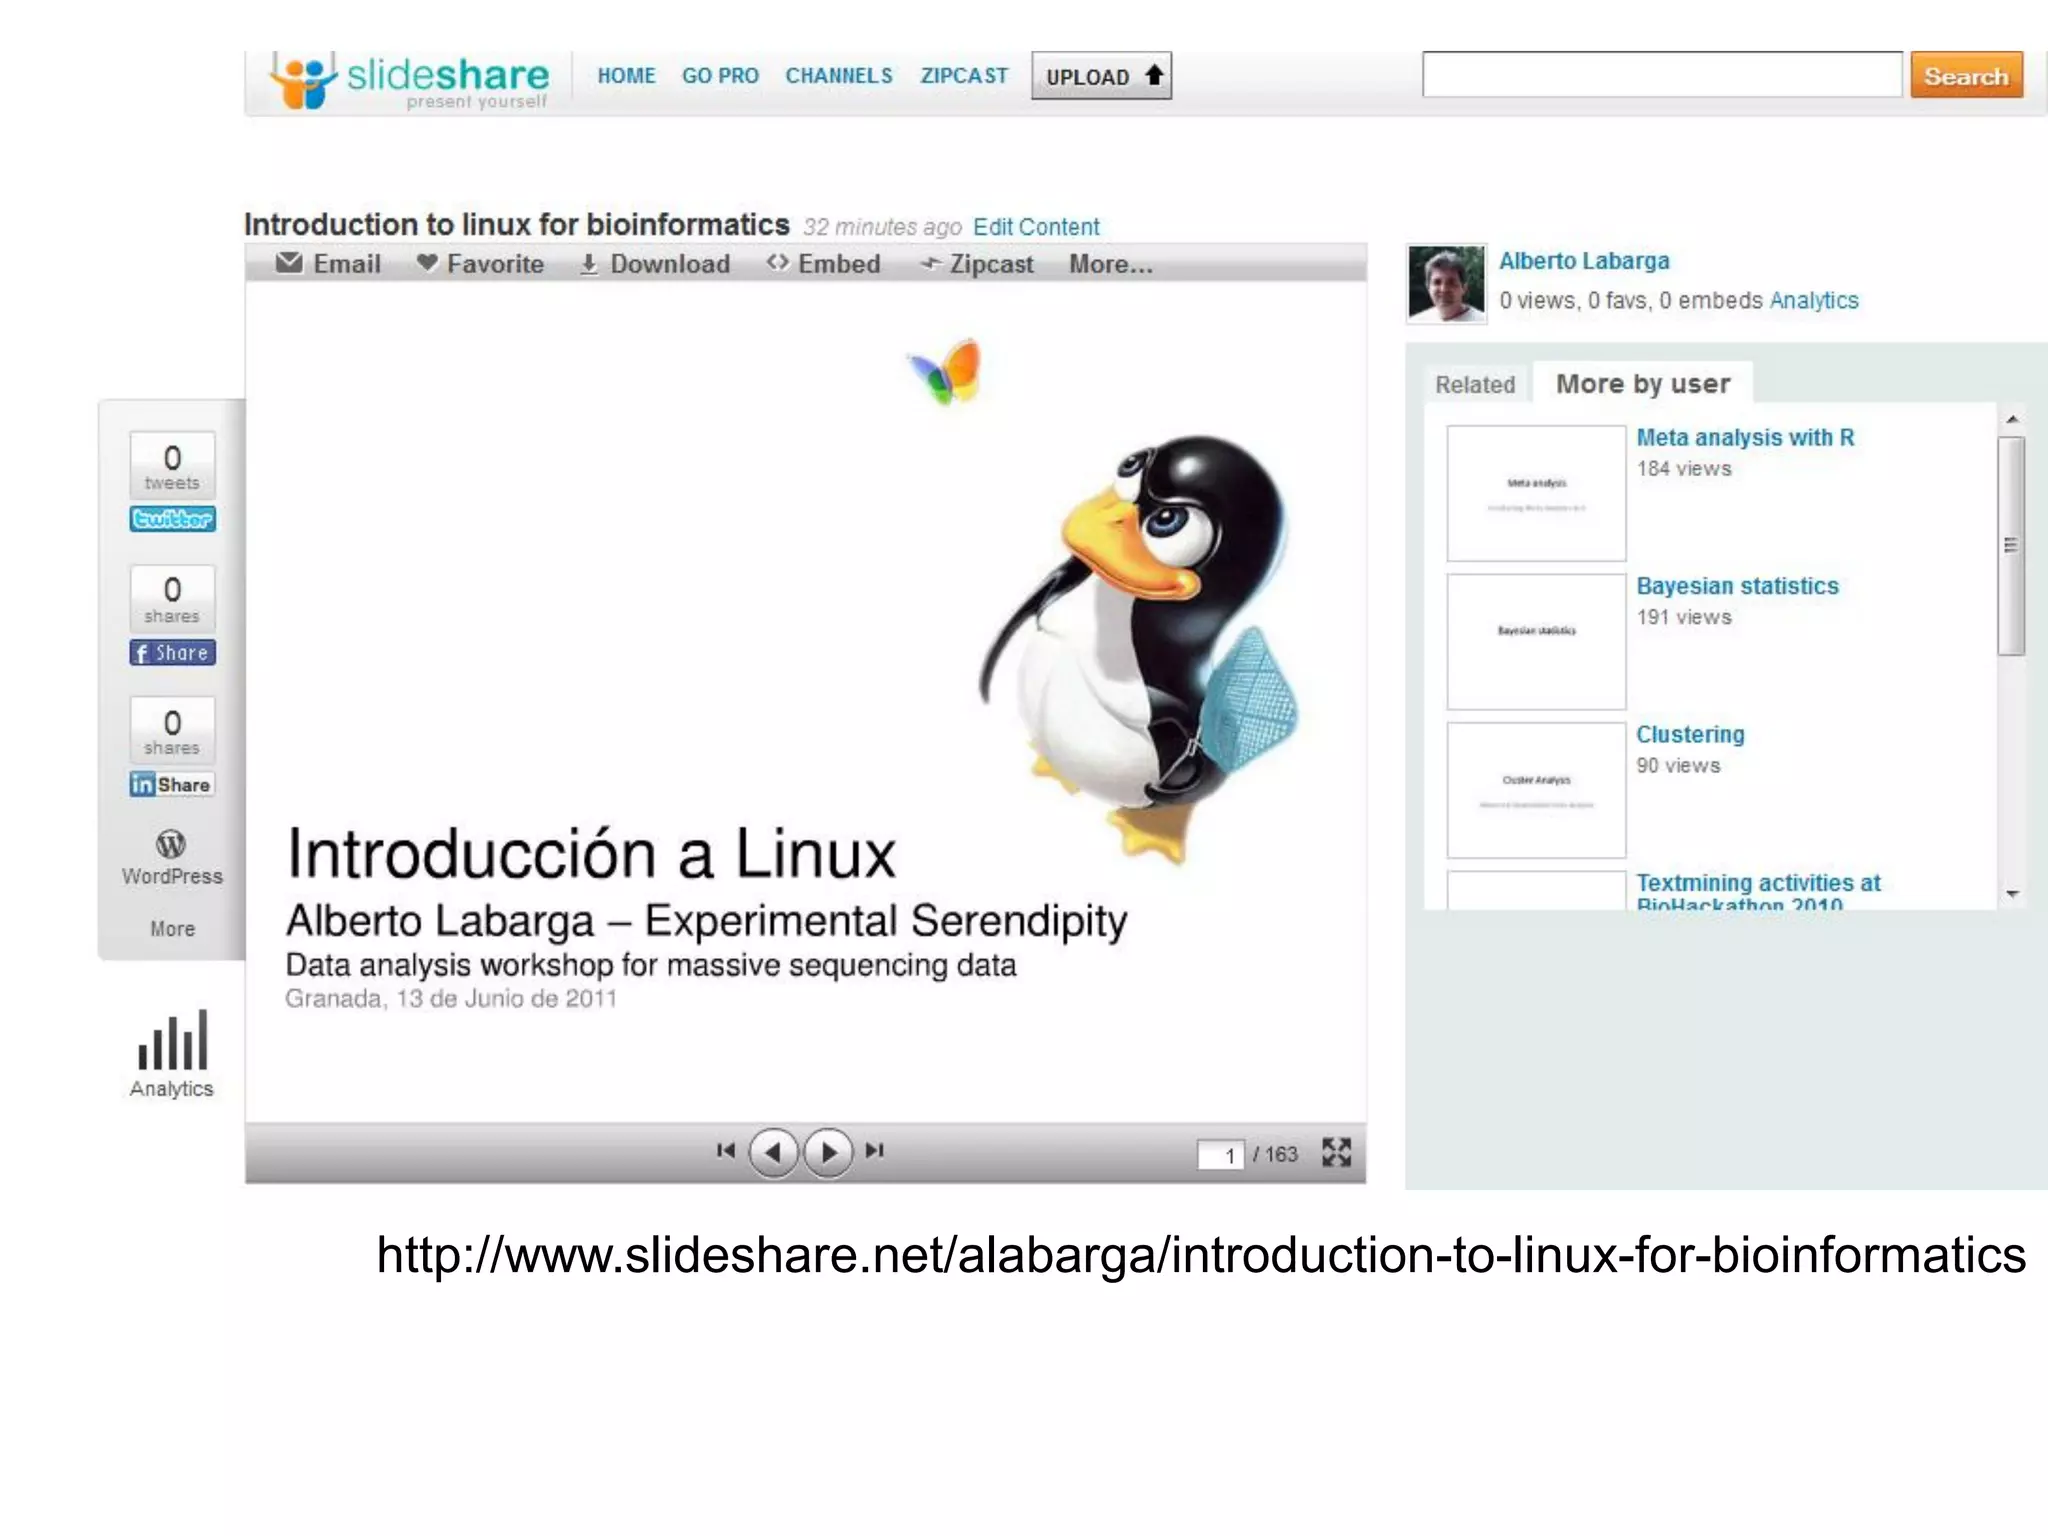
Task: Click the "184 views" text
Action: click(x=1684, y=469)
